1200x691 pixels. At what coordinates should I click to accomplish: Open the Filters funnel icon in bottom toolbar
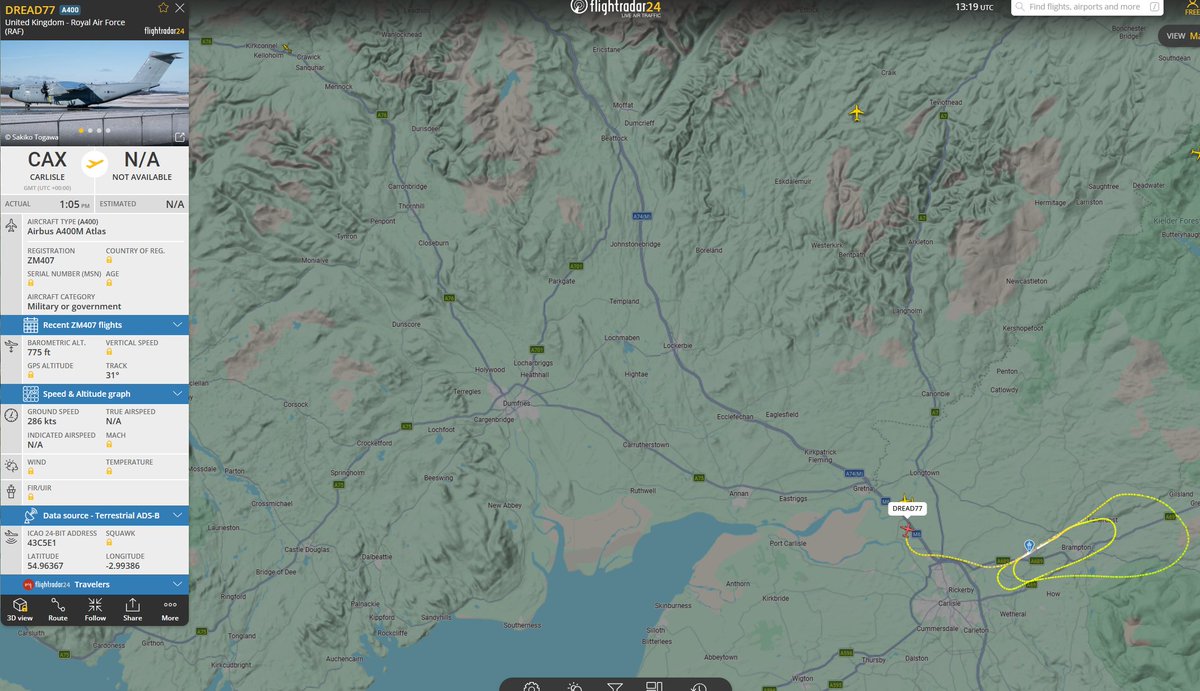615,687
